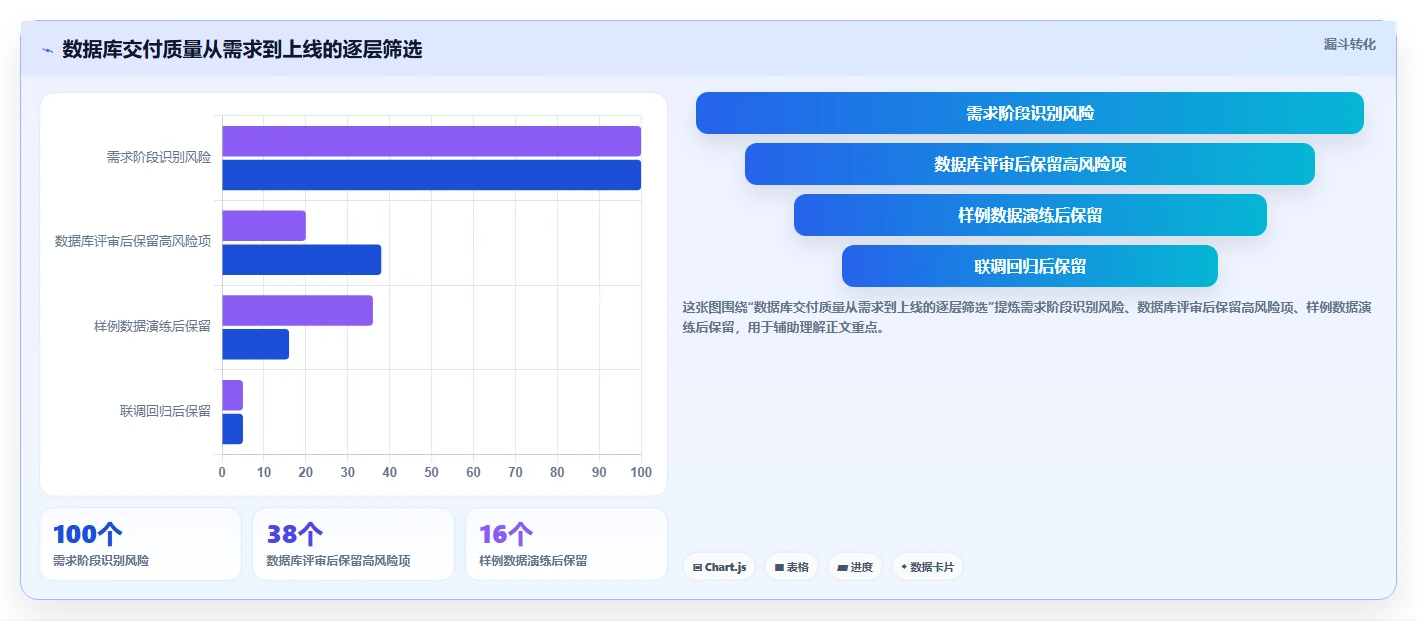Screen dimensions: 1417x621
Task: Click the 进度 tag chip
Action: click(x=855, y=567)
